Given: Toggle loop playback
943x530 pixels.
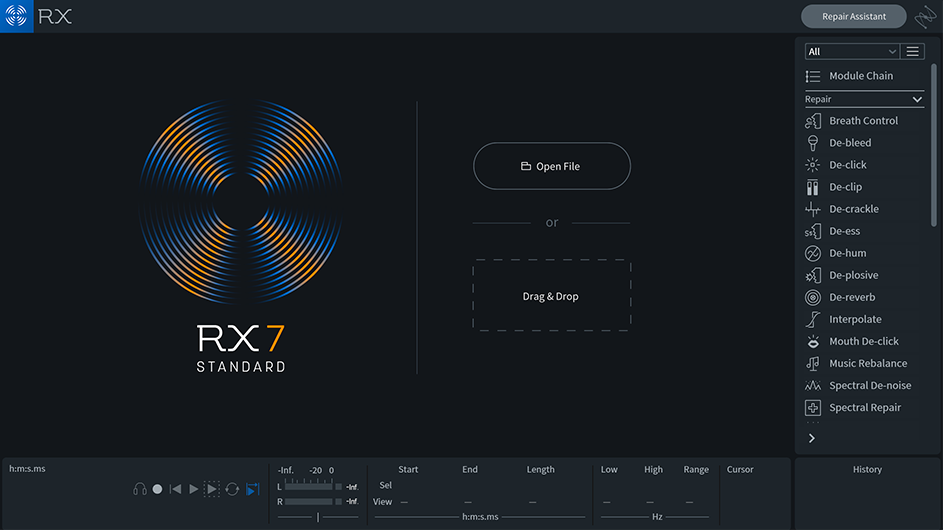Looking at the screenshot, I should 232,489.
